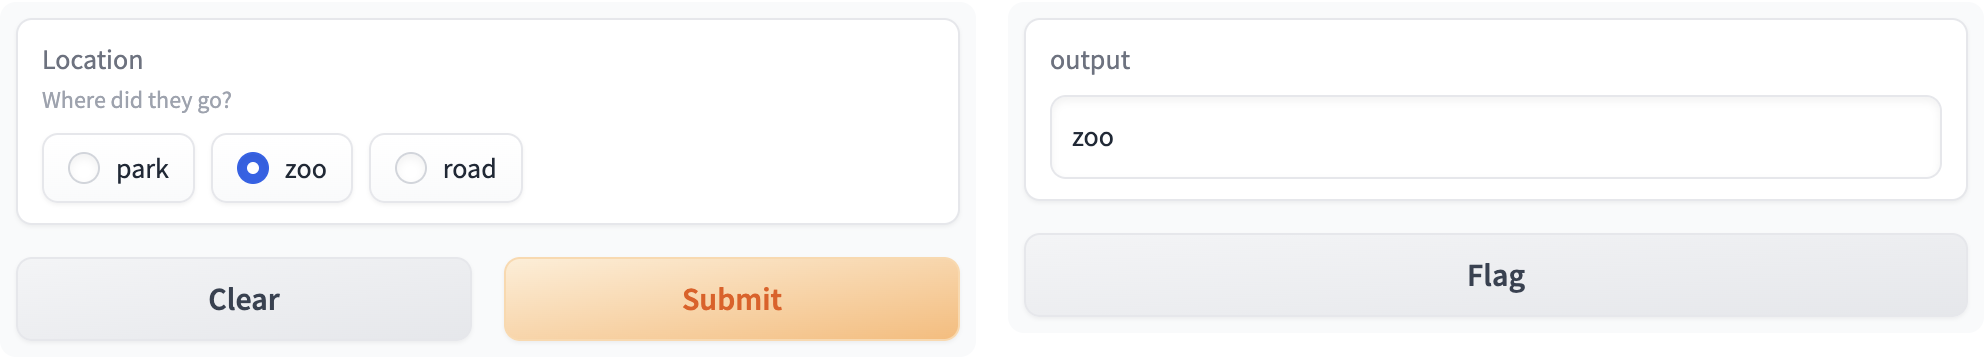Viewport: 1986px width, 364px height.
Task: Submit the selected location choice
Action: (x=732, y=299)
